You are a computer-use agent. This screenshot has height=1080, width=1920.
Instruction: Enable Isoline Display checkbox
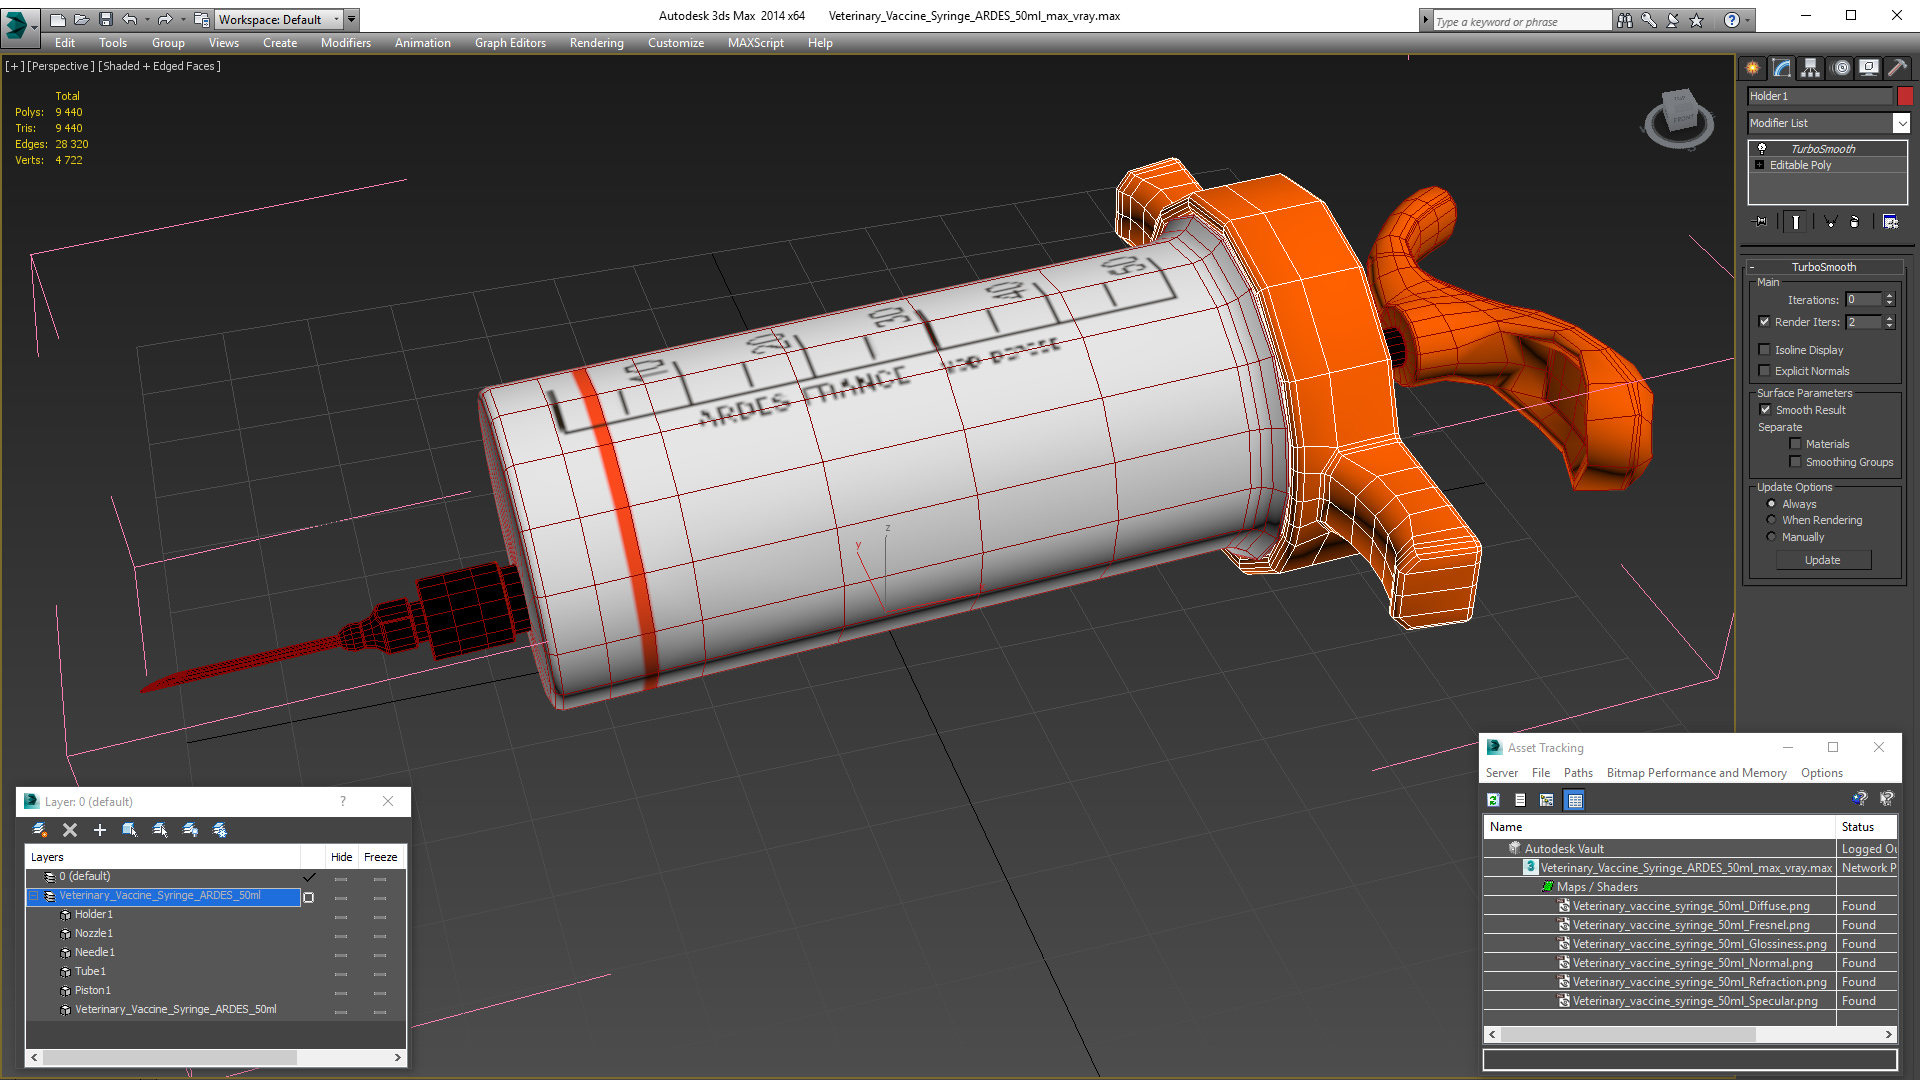tap(1765, 350)
